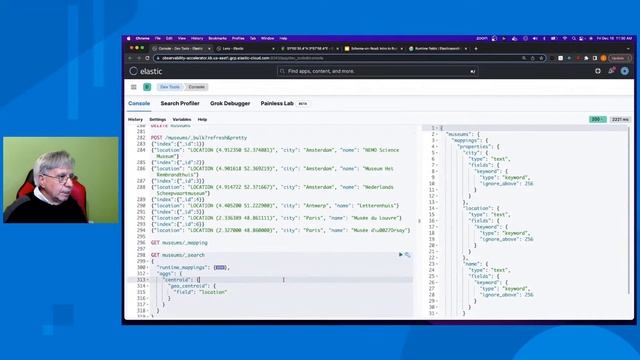Open the Bookmarks menu in Chrome menu bar
The image size is (640, 360).
click(x=218, y=38)
